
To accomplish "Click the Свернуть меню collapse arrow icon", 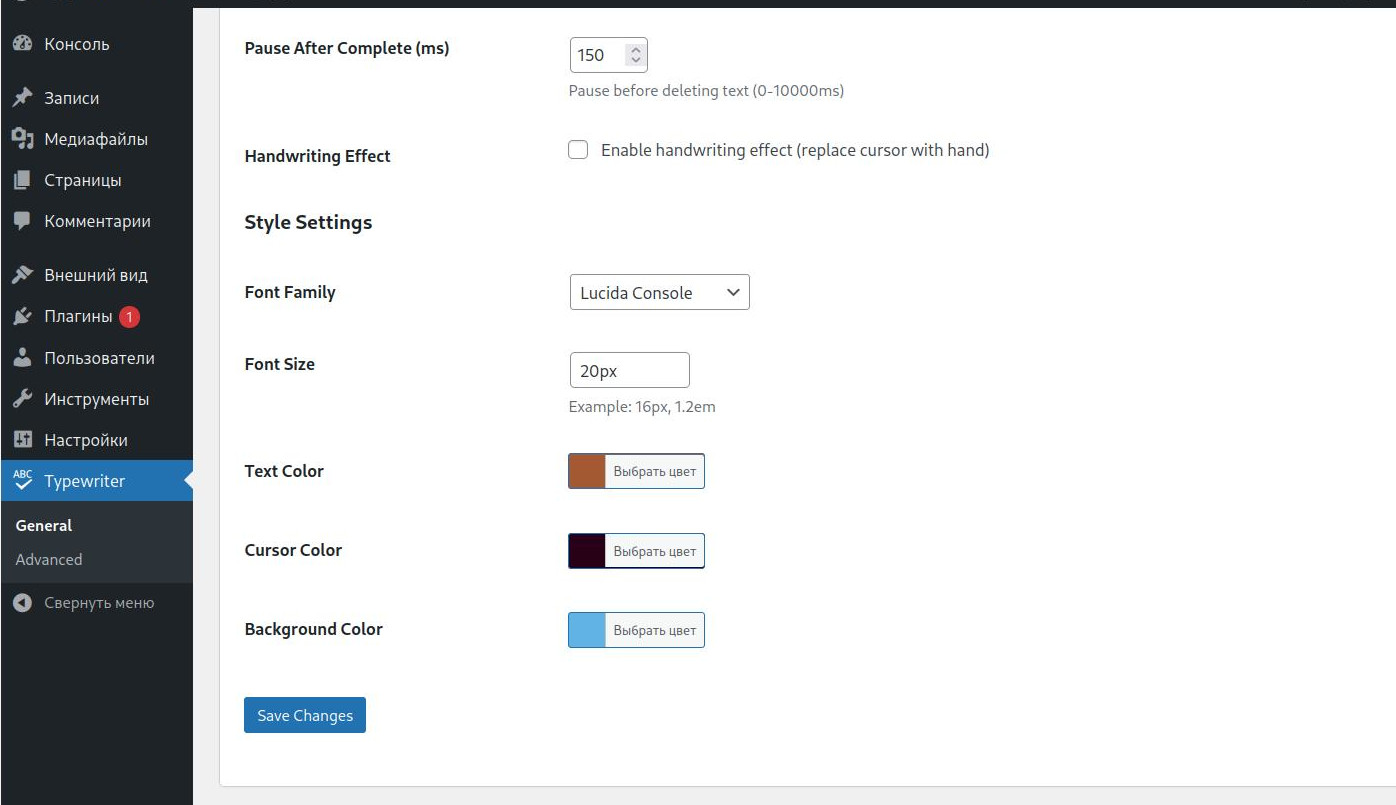I will [23, 603].
